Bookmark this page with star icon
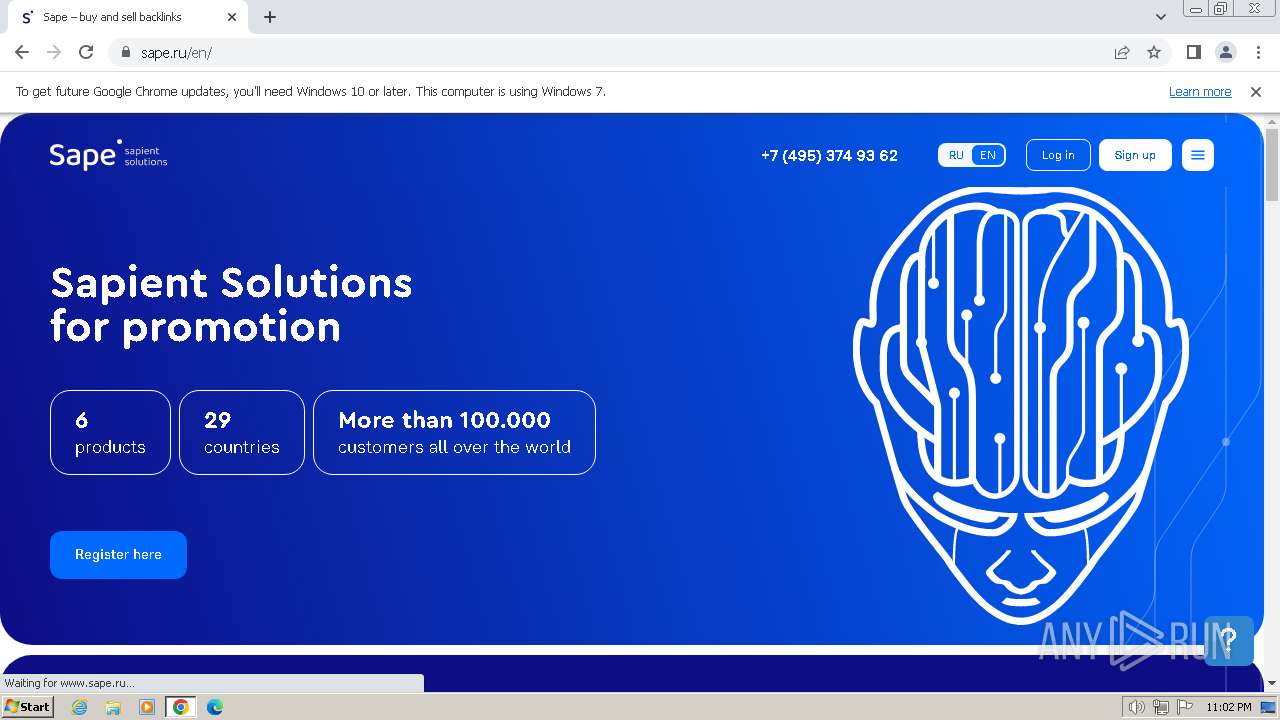The image size is (1280, 720). pos(1154,52)
